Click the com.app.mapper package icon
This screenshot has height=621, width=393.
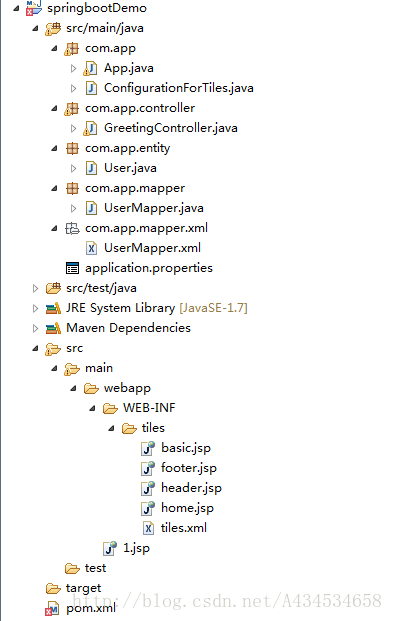tap(72, 189)
